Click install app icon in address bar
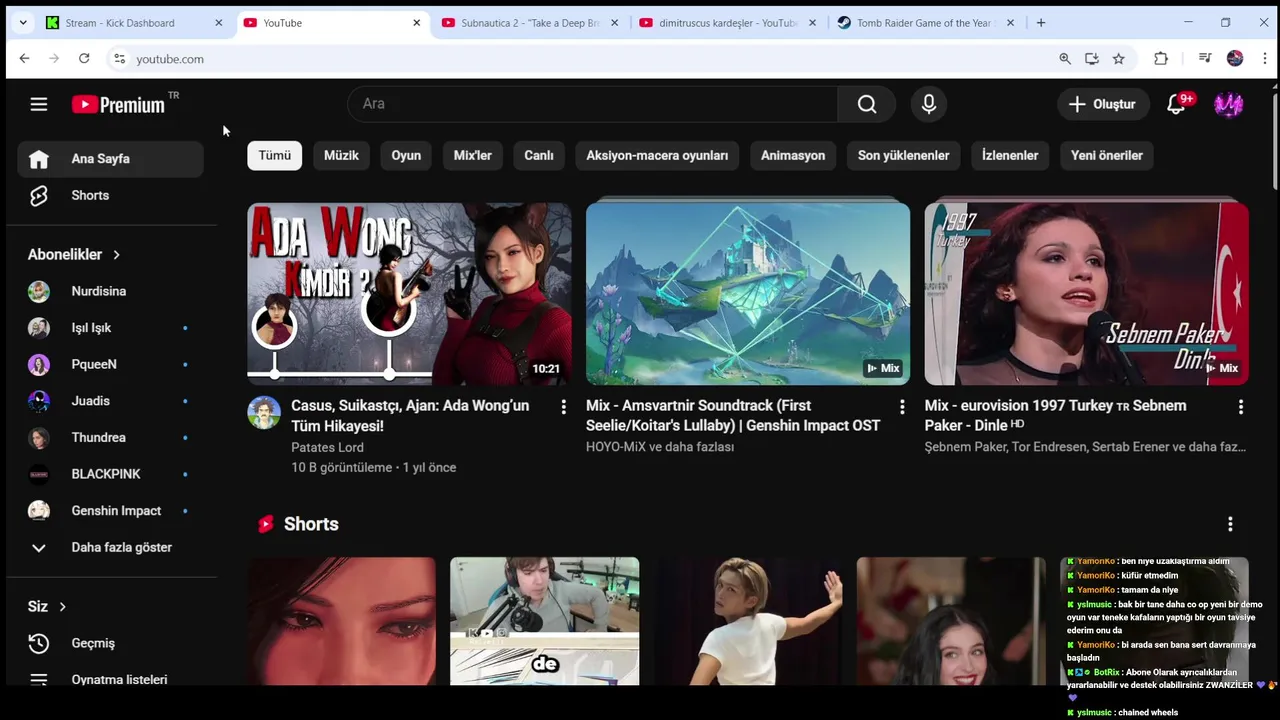The width and height of the screenshot is (1280, 720). (x=1092, y=59)
